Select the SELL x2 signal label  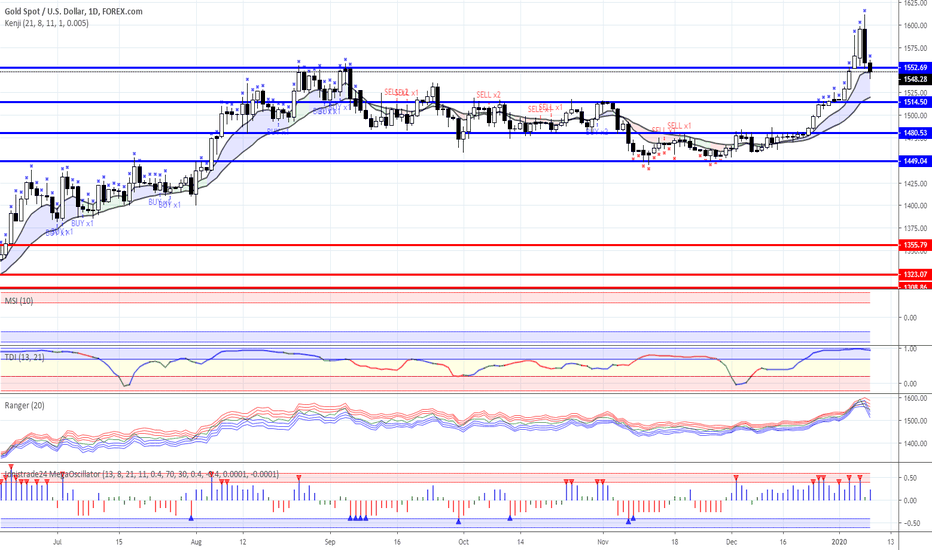488,95
